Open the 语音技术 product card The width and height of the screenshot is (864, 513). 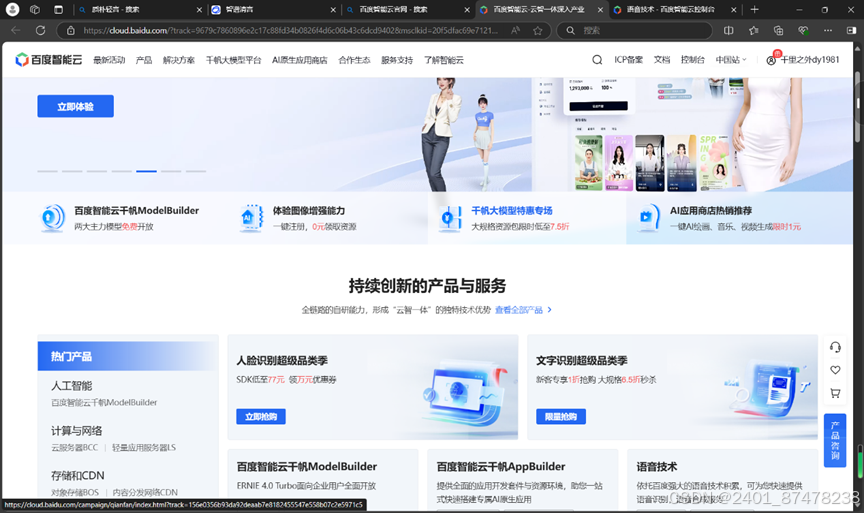point(722,479)
